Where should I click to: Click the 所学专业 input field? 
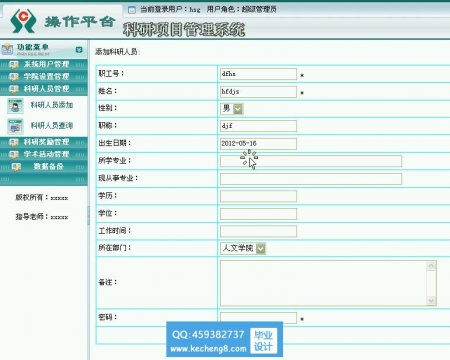tap(311, 161)
